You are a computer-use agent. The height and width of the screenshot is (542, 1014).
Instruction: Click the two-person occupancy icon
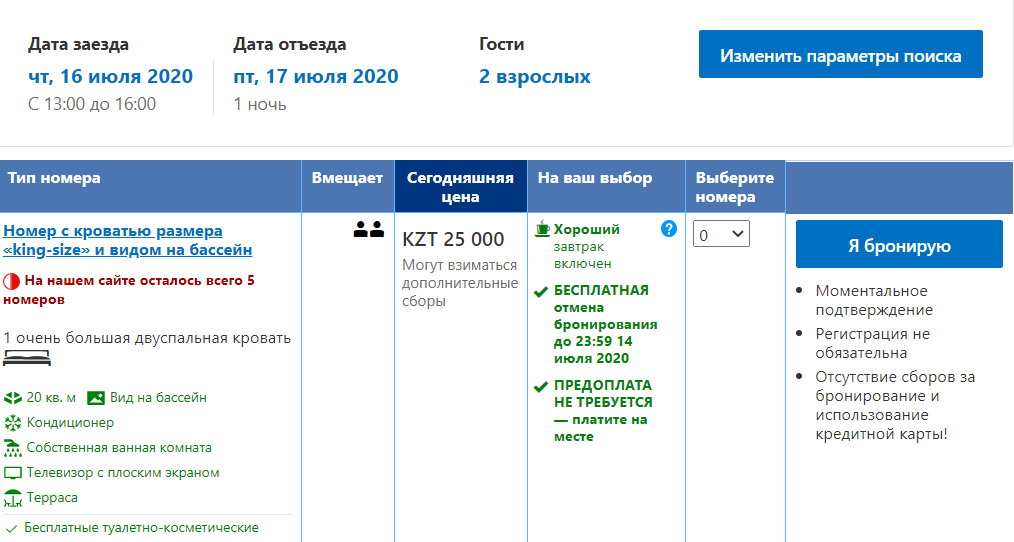pos(368,230)
